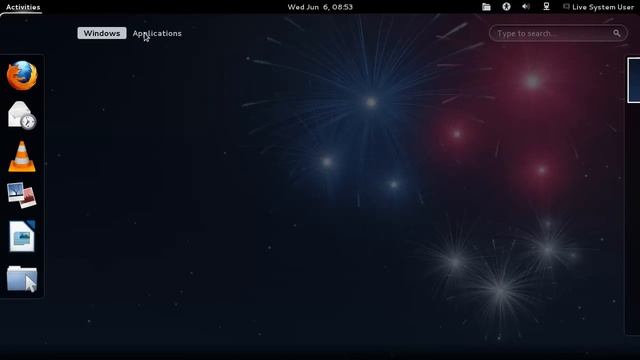Select the Windows view tab
This screenshot has width=640, height=360.
coord(102,33)
